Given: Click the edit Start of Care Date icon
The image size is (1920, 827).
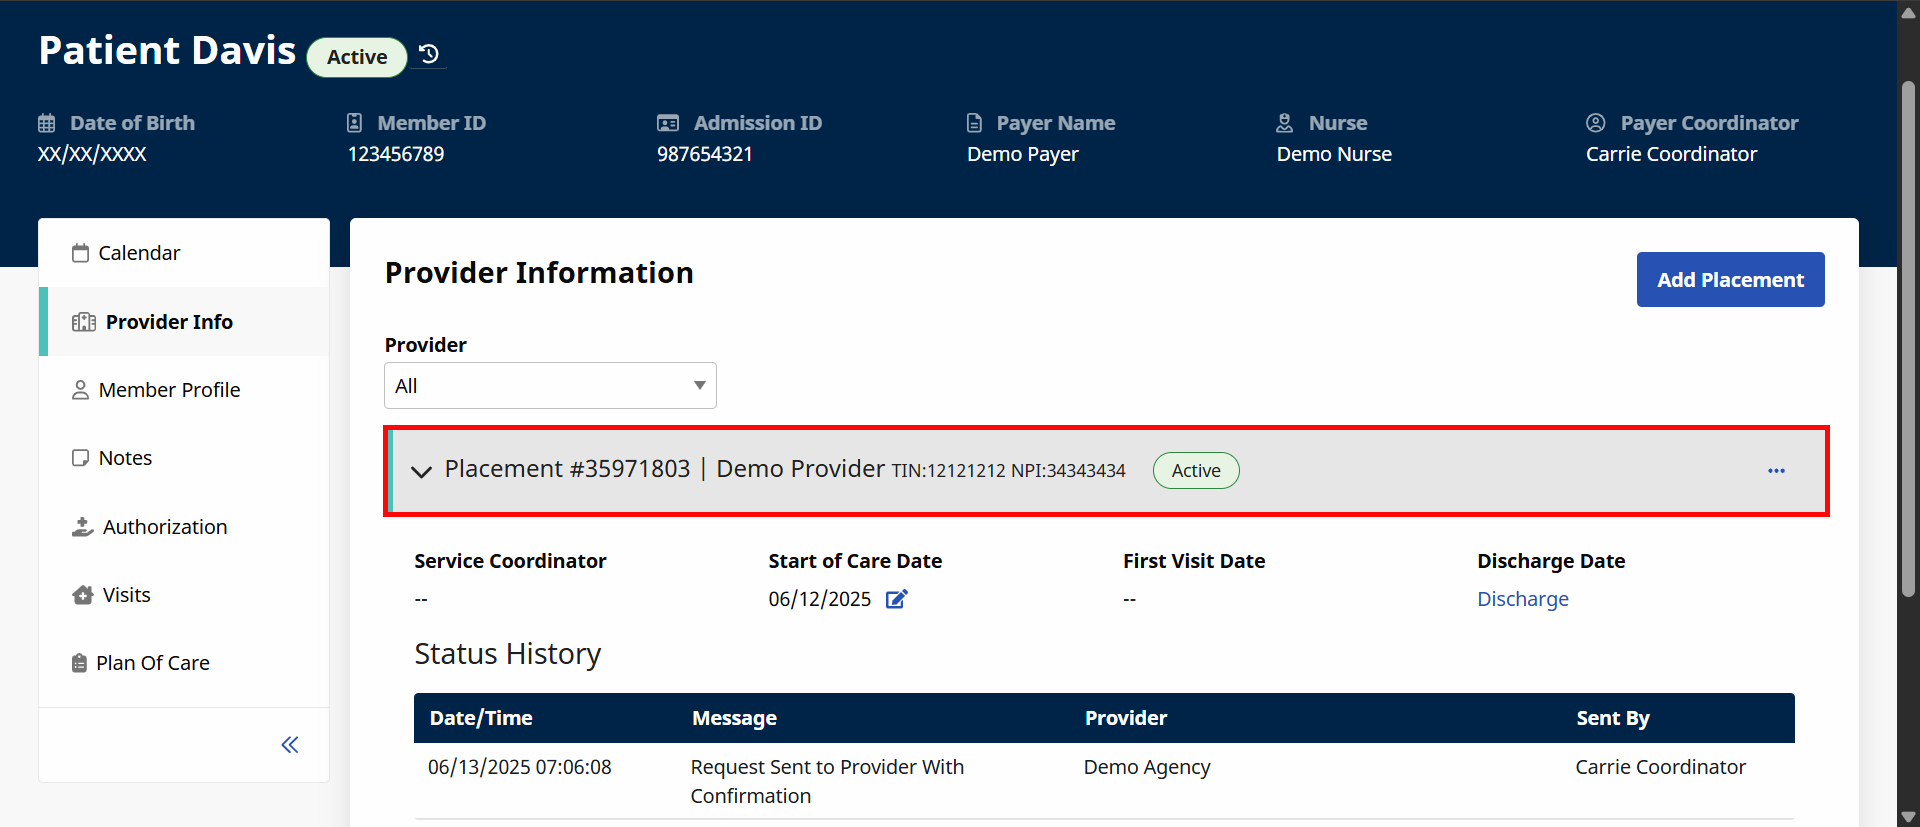Looking at the screenshot, I should [896, 599].
